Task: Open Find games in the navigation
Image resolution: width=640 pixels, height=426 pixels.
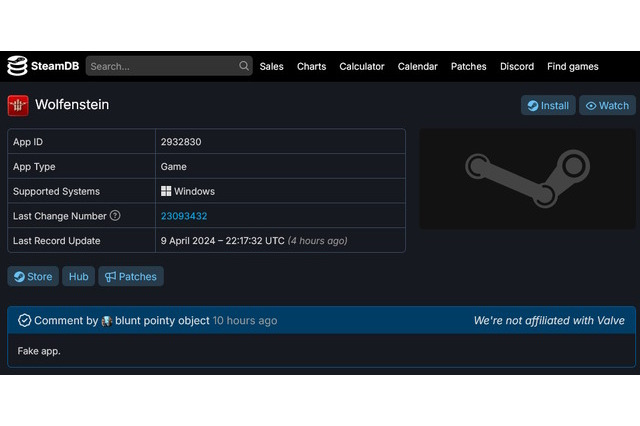Action: pos(573,67)
